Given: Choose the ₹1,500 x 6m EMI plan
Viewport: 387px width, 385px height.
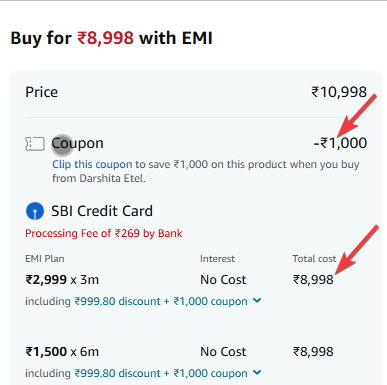Looking at the screenshot, I should coord(62,351).
